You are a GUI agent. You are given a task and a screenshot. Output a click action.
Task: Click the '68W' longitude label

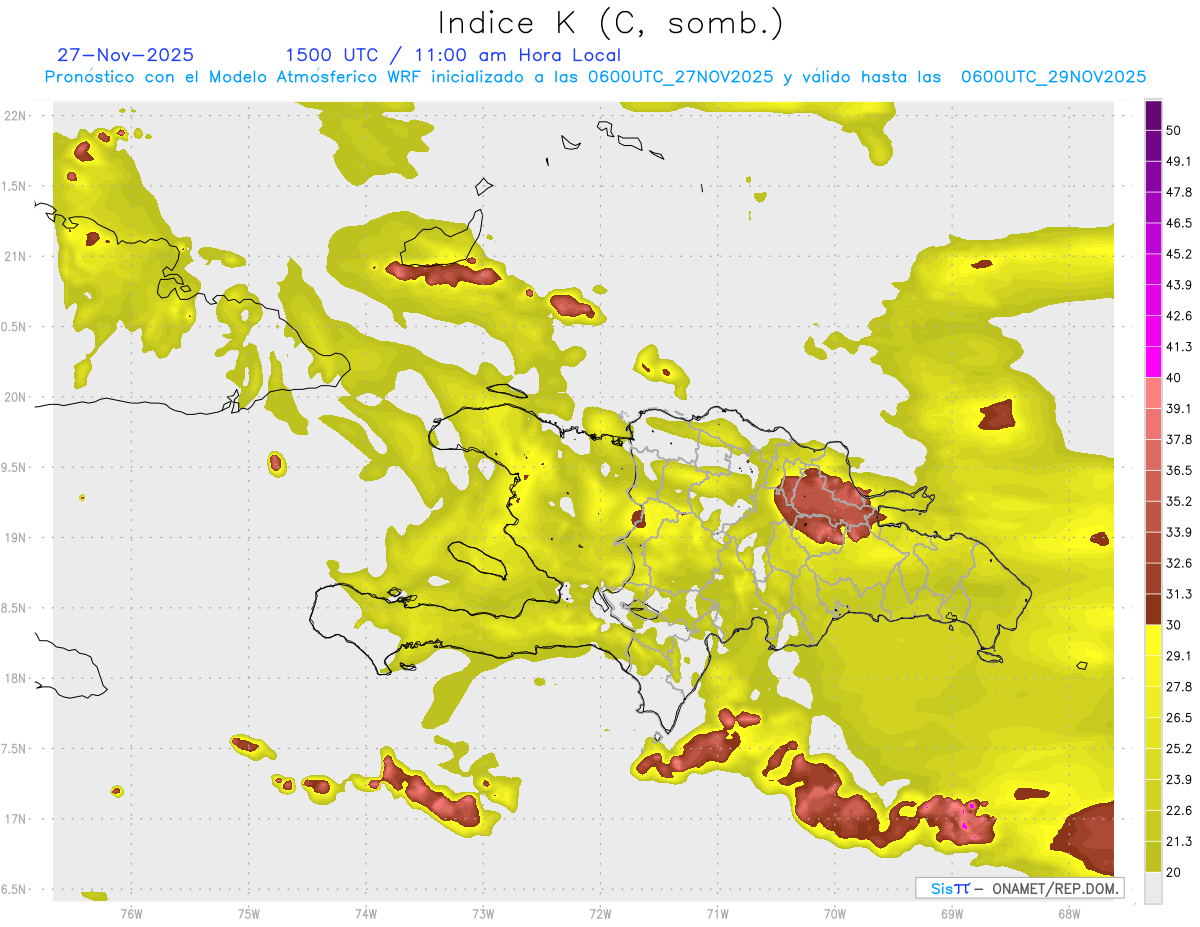pos(1068,913)
